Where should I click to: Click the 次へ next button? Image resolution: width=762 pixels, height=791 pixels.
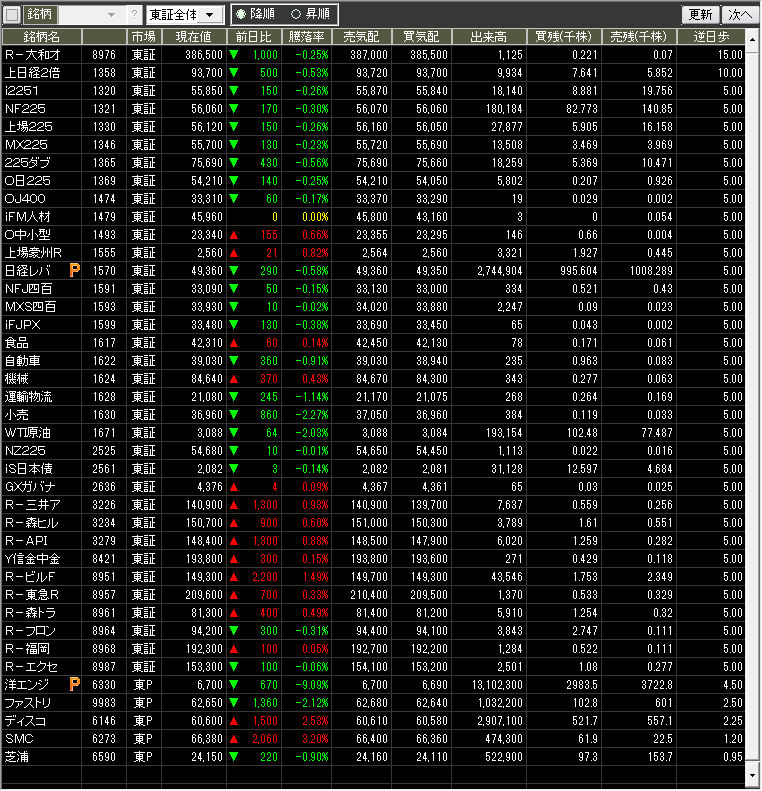click(x=739, y=15)
